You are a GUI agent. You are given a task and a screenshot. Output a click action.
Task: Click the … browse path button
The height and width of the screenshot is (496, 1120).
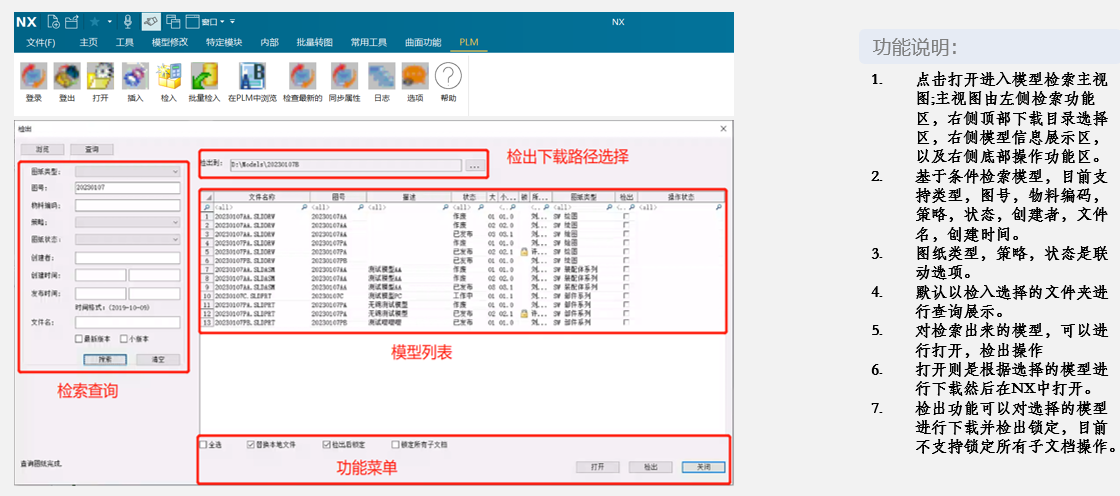tap(474, 166)
